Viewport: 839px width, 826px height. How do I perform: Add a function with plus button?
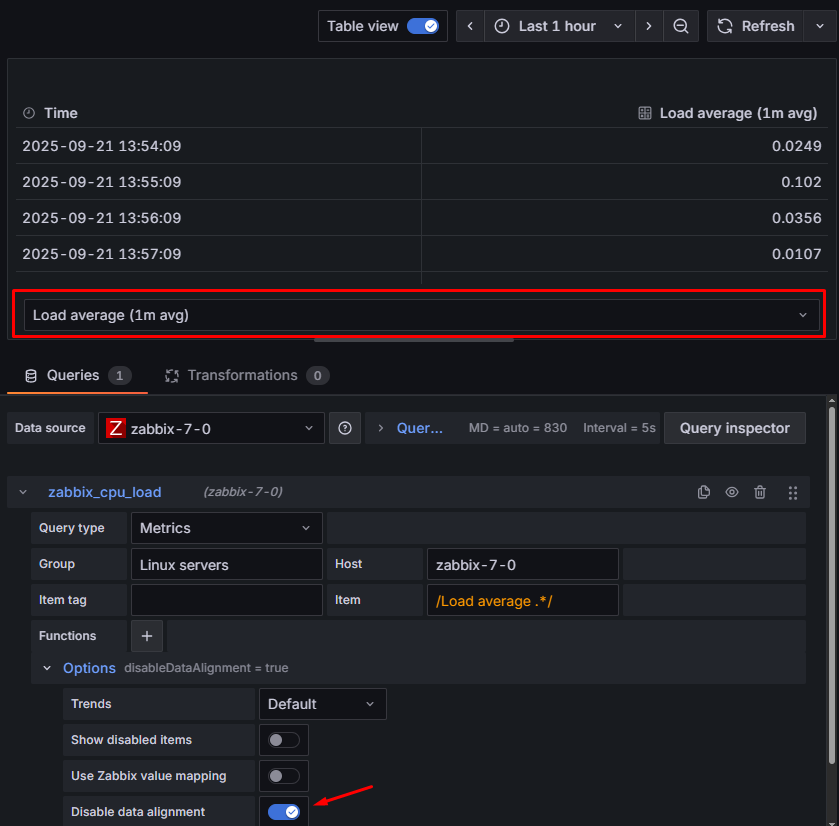tap(147, 636)
